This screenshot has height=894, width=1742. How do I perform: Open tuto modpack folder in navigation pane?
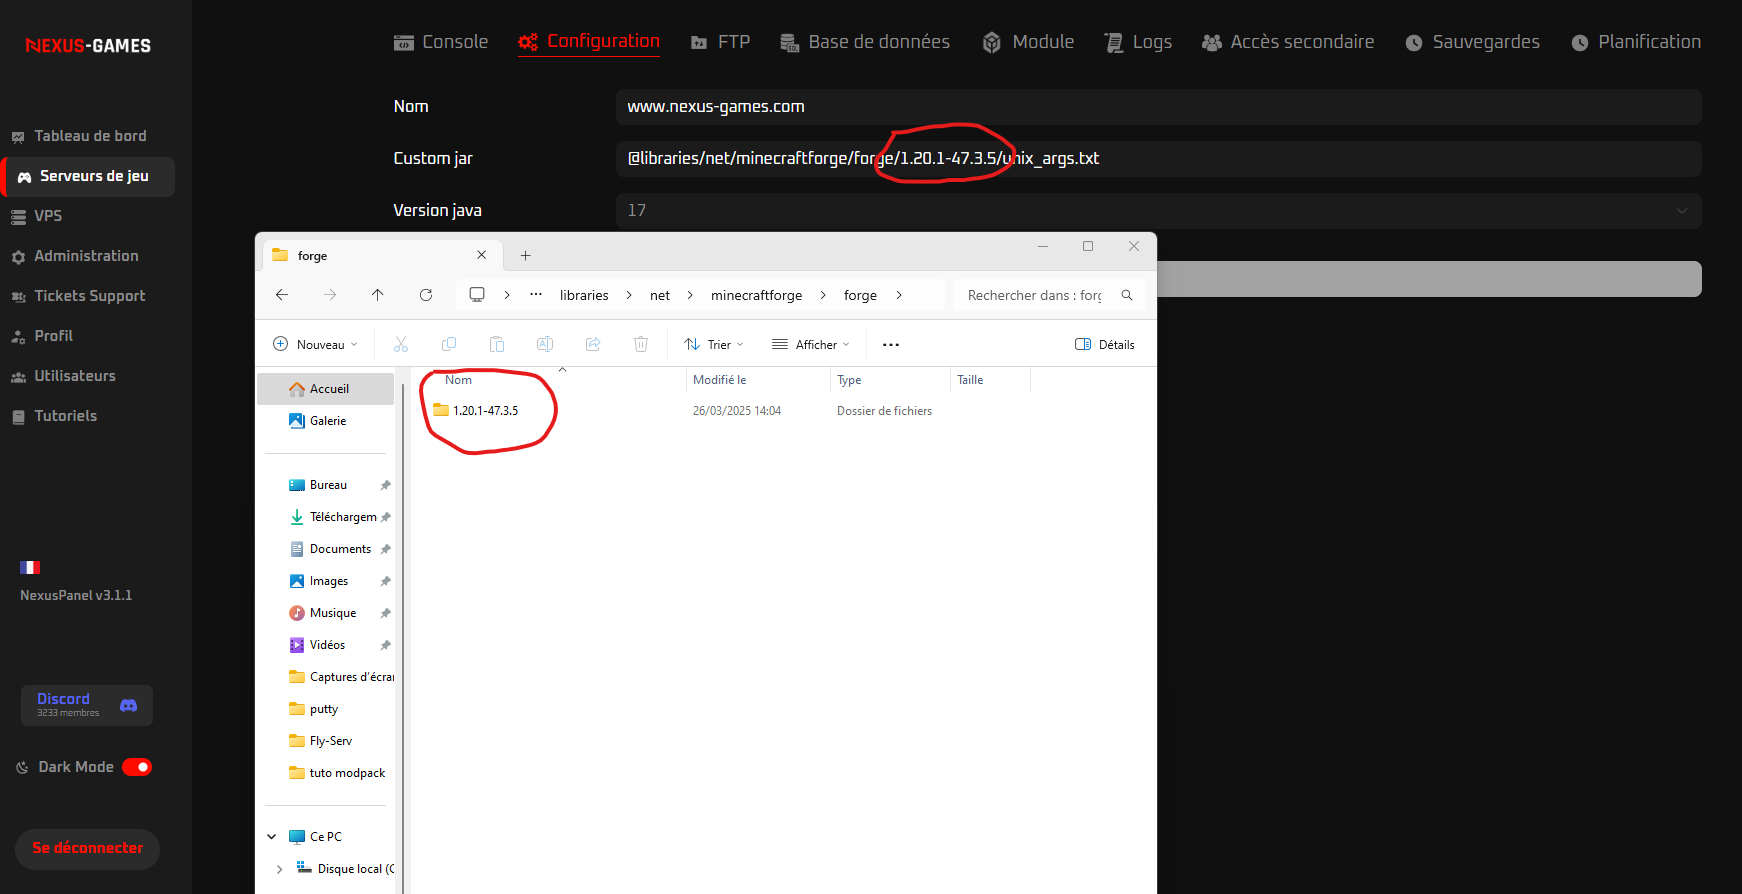pyautogui.click(x=337, y=773)
